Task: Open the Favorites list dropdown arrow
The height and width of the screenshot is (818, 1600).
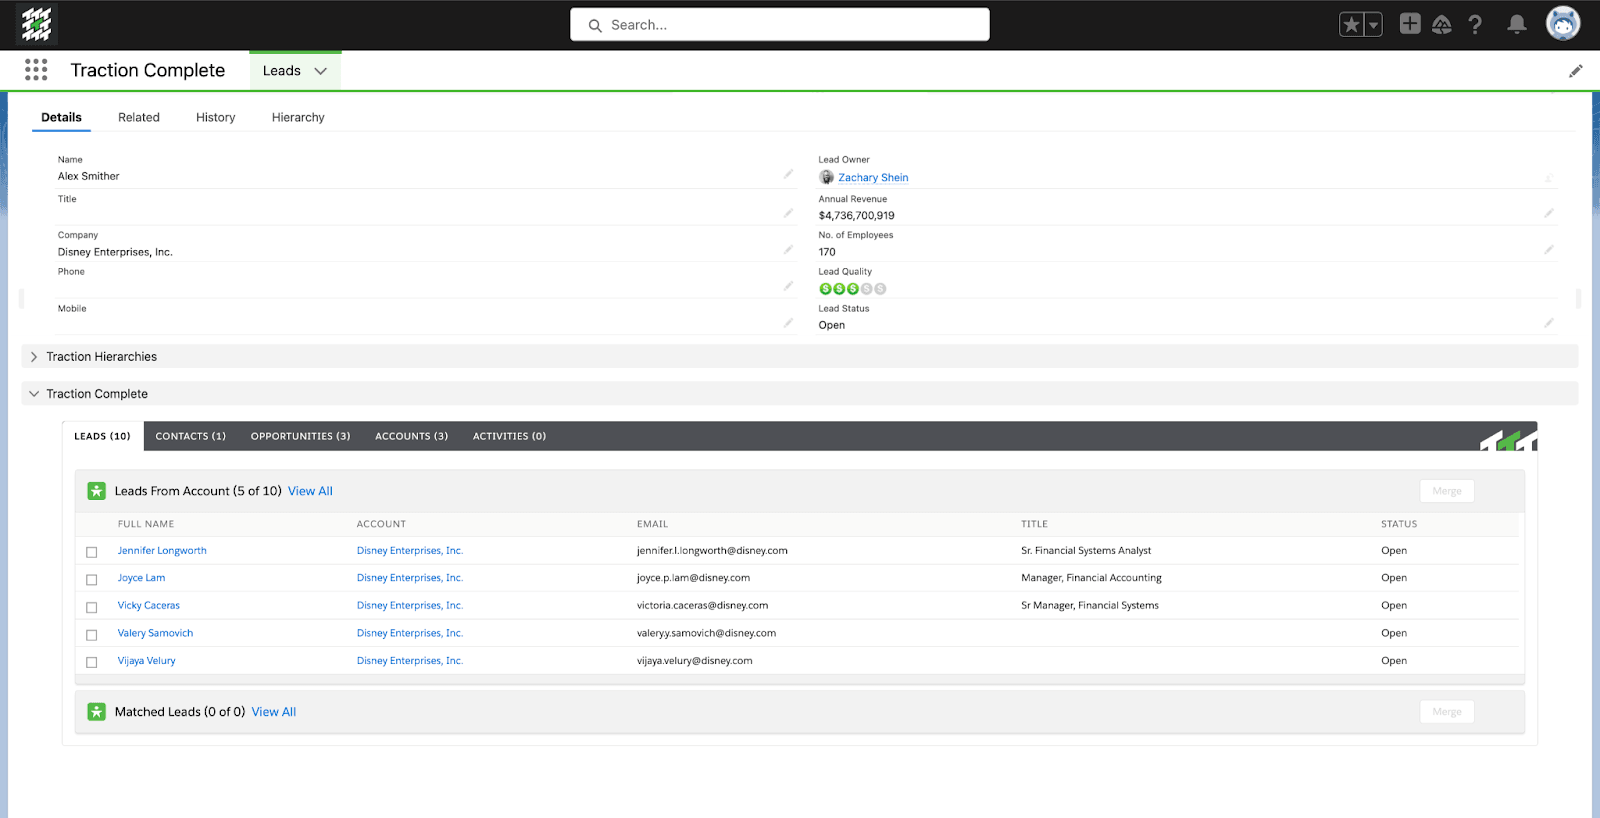Action: [1374, 25]
